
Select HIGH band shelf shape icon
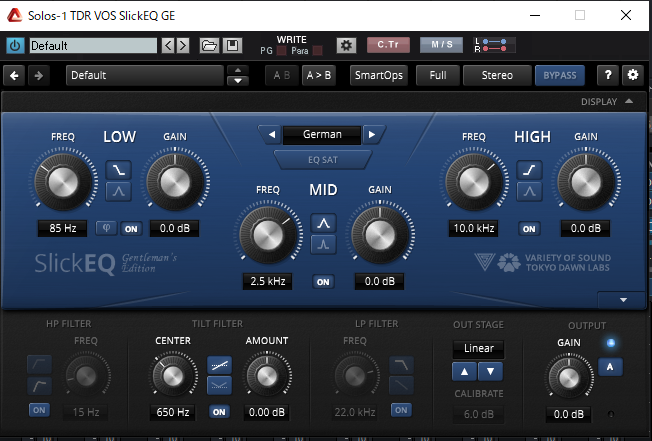pos(529,170)
